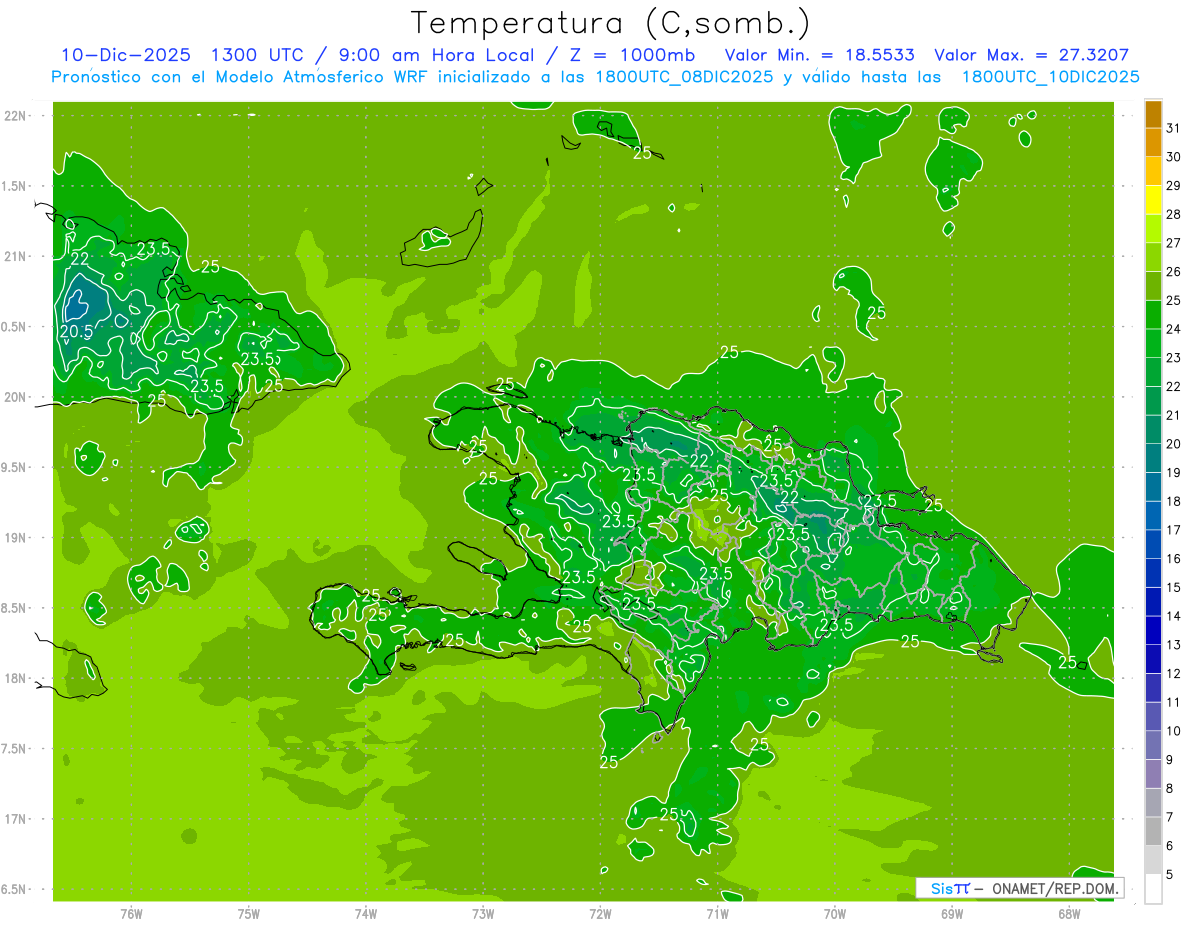Click the "72W" longitude axis label
The height and width of the screenshot is (927, 1200).
point(600,914)
